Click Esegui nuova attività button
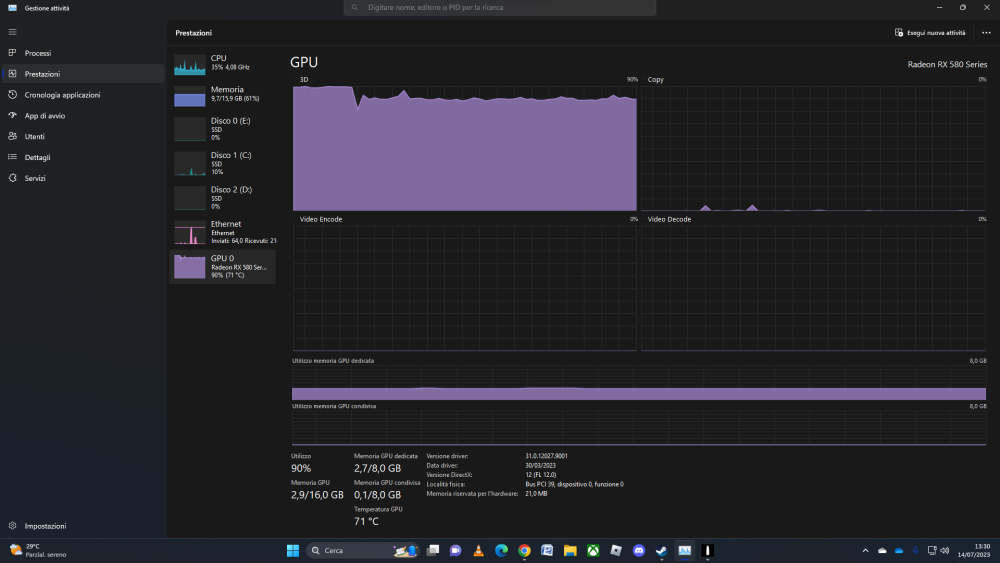 (930, 33)
